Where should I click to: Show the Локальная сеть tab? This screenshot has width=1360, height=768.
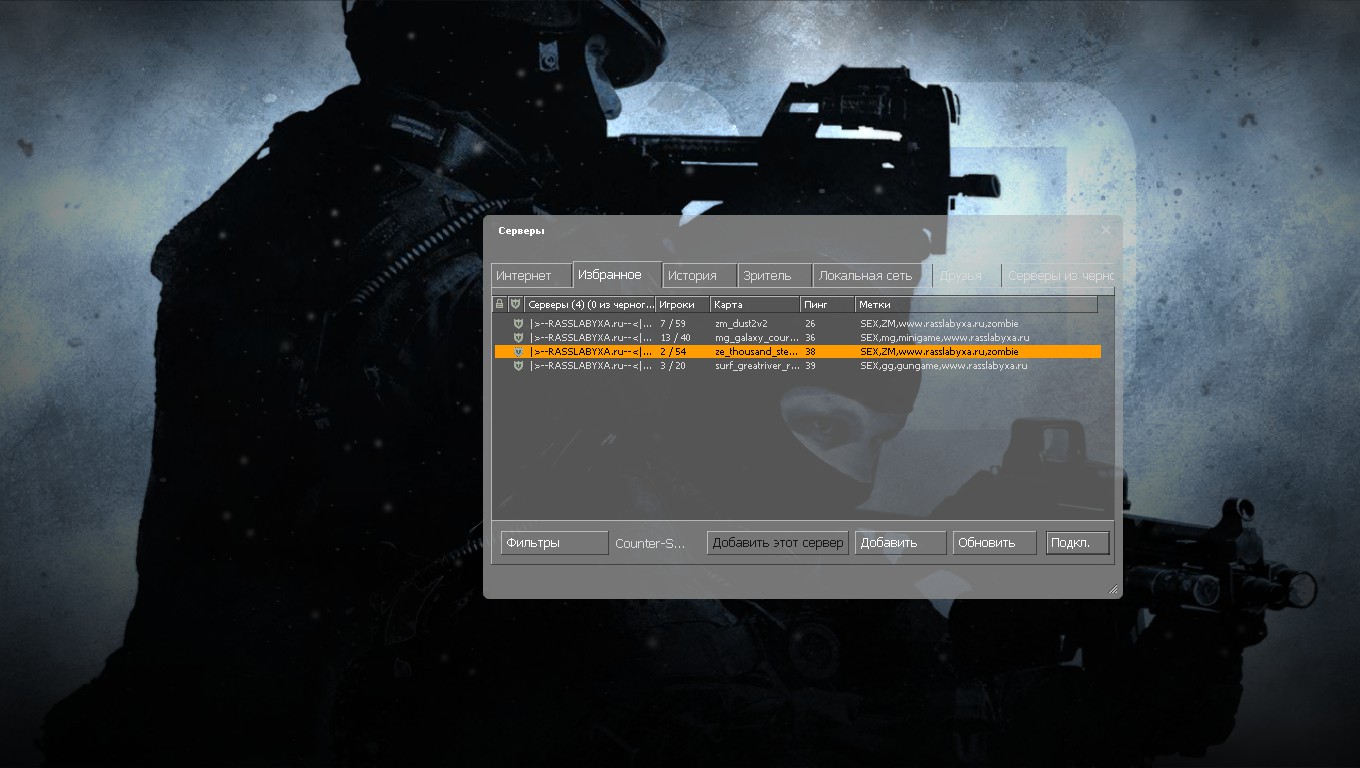point(873,275)
